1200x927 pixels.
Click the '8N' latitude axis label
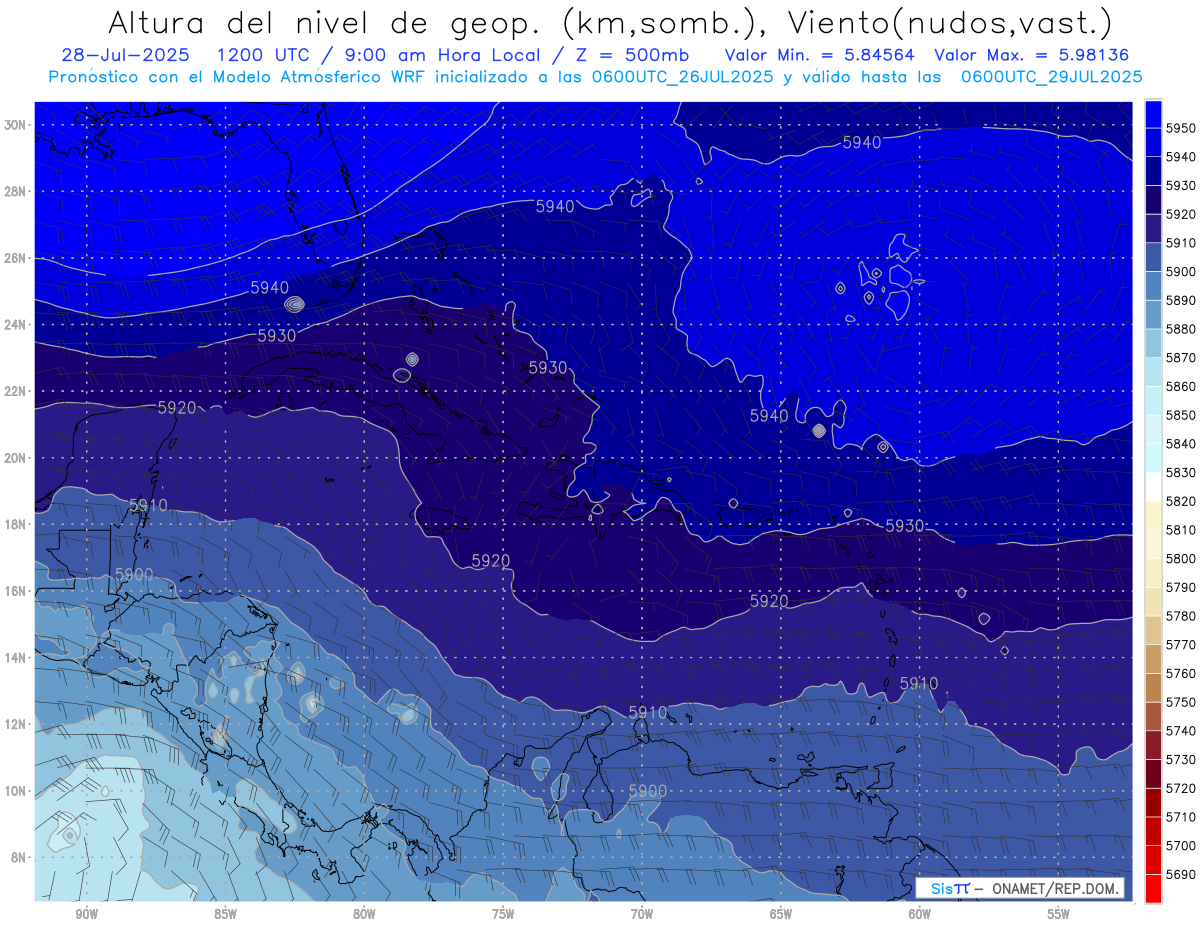click(x=19, y=858)
